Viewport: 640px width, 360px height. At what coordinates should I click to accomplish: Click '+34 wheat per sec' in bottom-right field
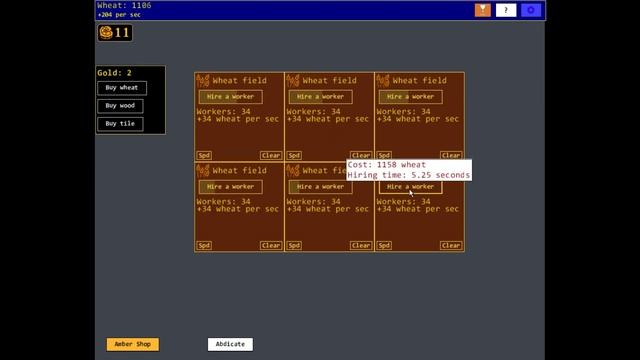418,209
